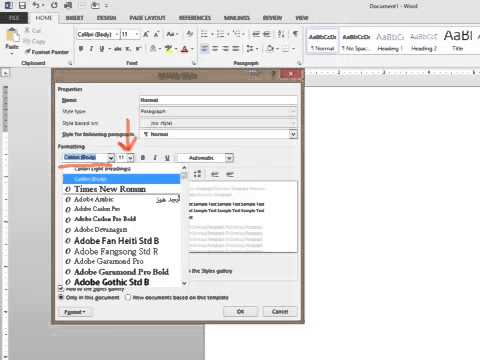
Task: Click the Italic button in the dialog formatting row
Action: (x=155, y=158)
